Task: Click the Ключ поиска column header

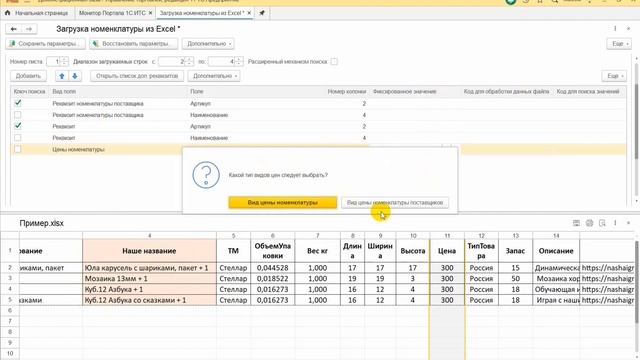Action: [29, 91]
